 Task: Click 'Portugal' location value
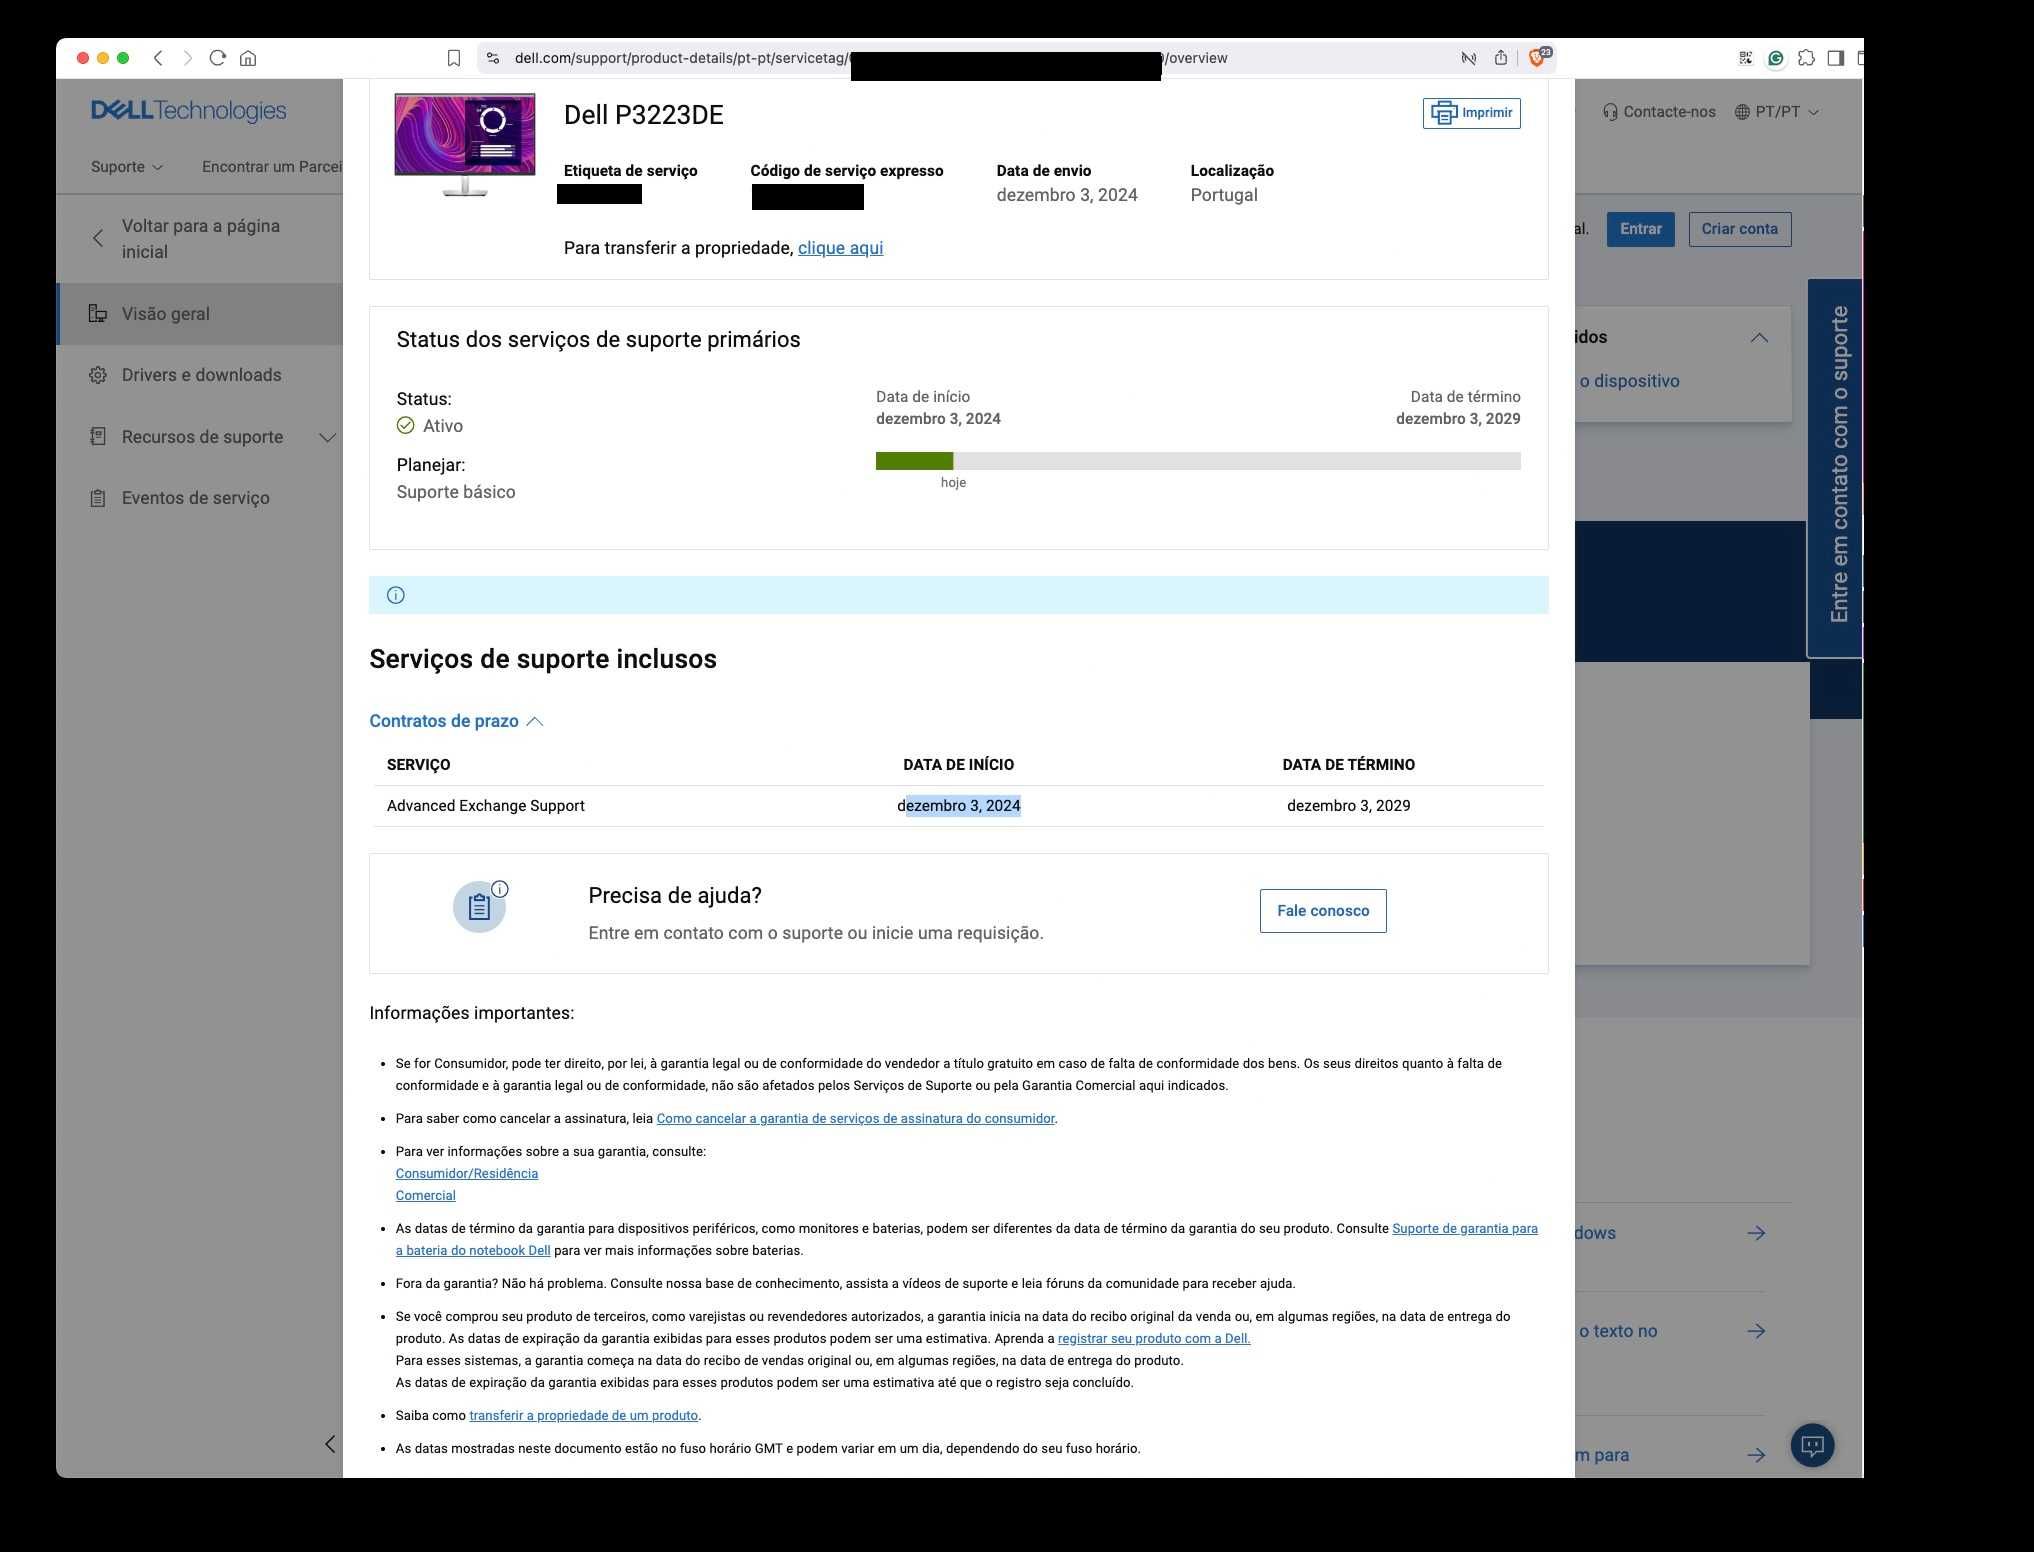(1224, 195)
